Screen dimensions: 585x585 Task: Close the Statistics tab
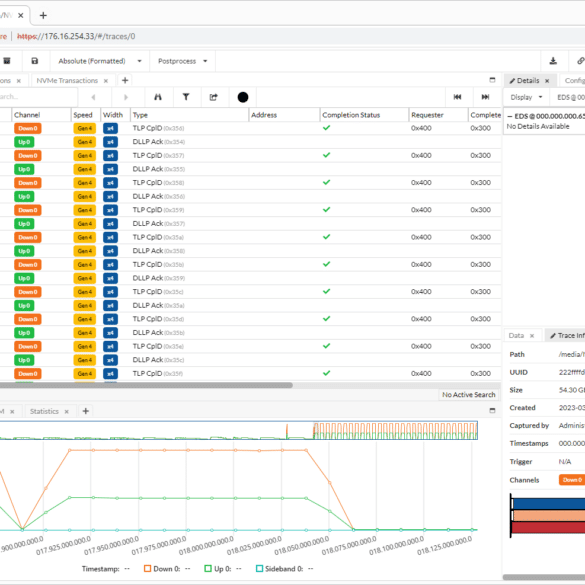coord(66,412)
